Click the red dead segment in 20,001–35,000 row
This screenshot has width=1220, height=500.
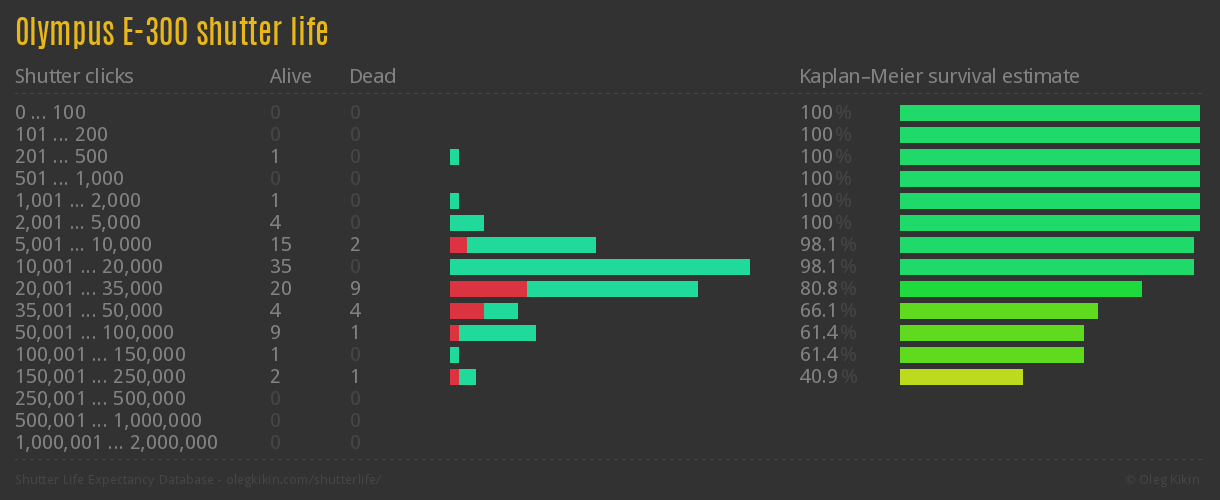pyautogui.click(x=488, y=289)
